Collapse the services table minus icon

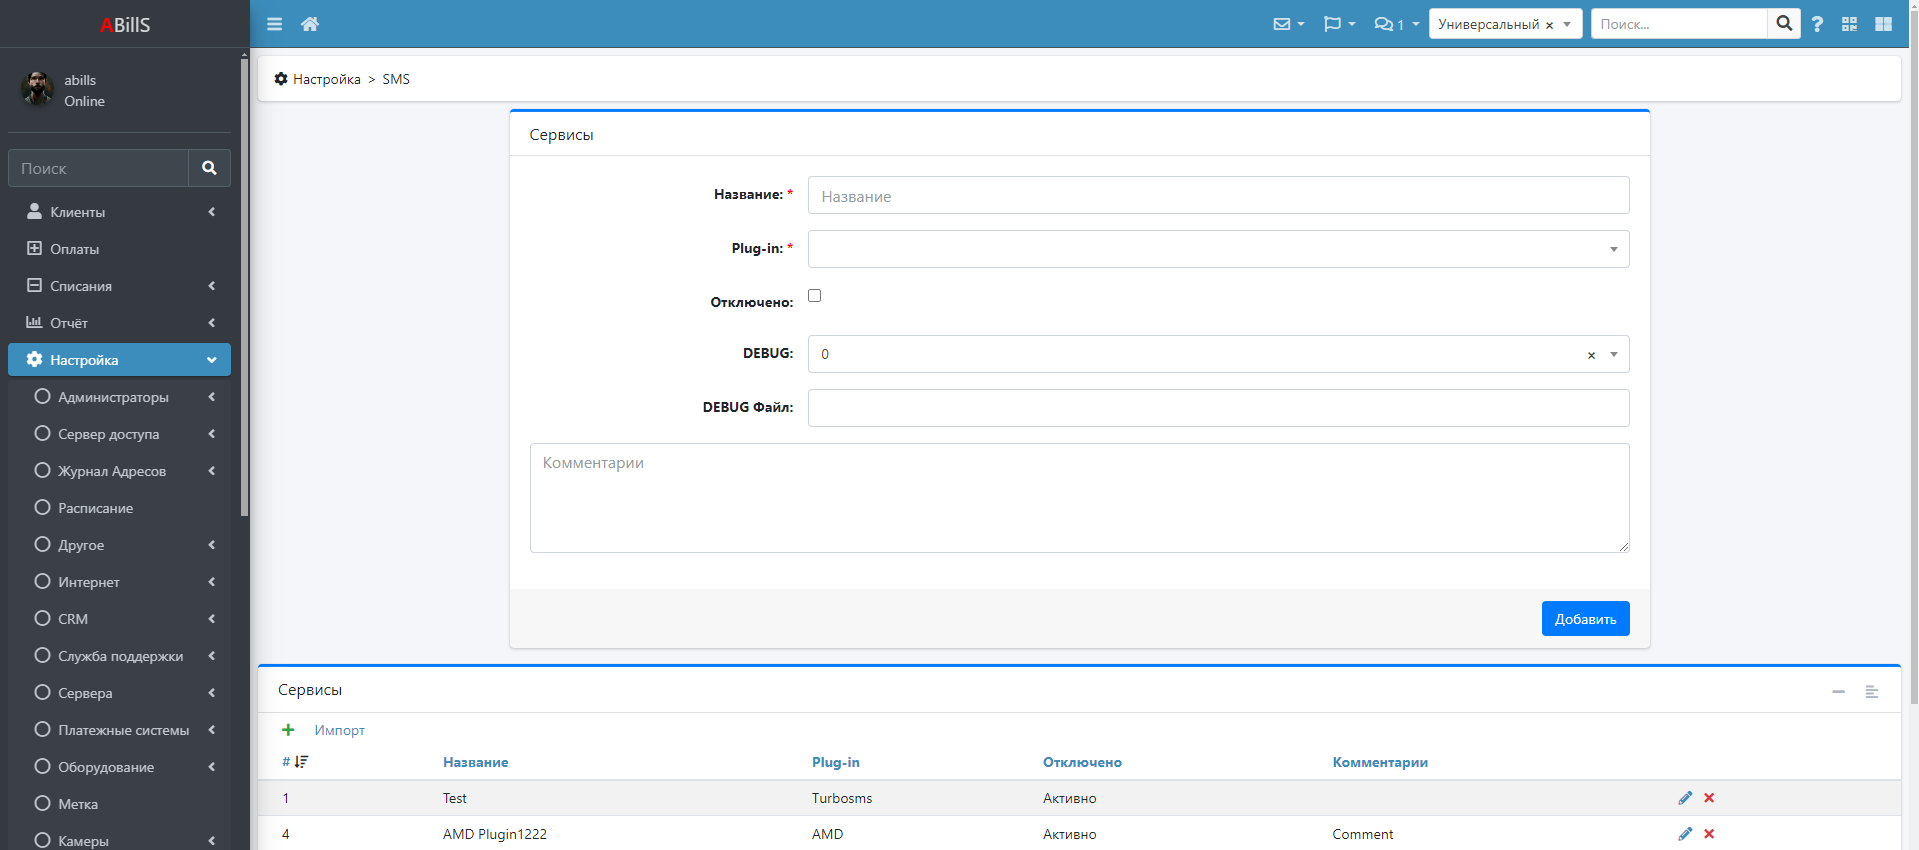pos(1838,691)
